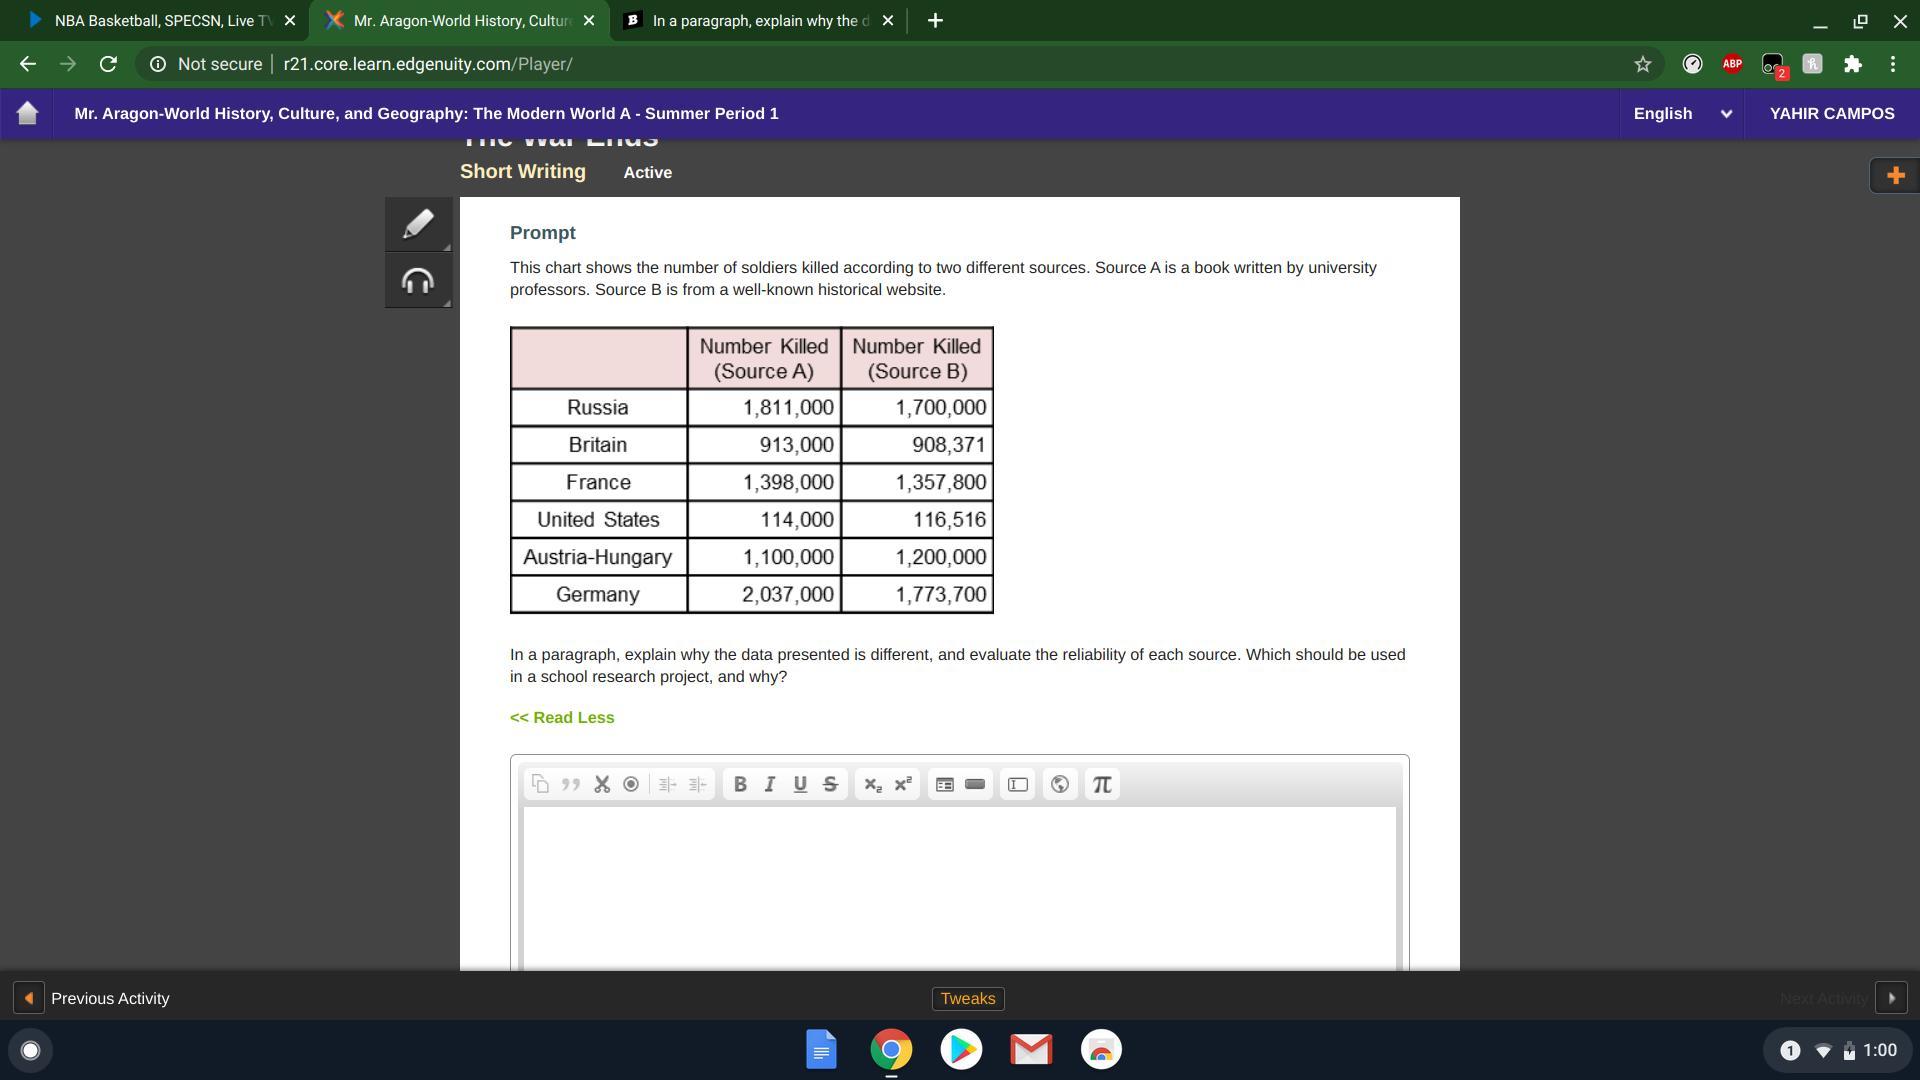Screen dimensions: 1920x1080
Task: Expand the orange plus panel
Action: [1894, 176]
